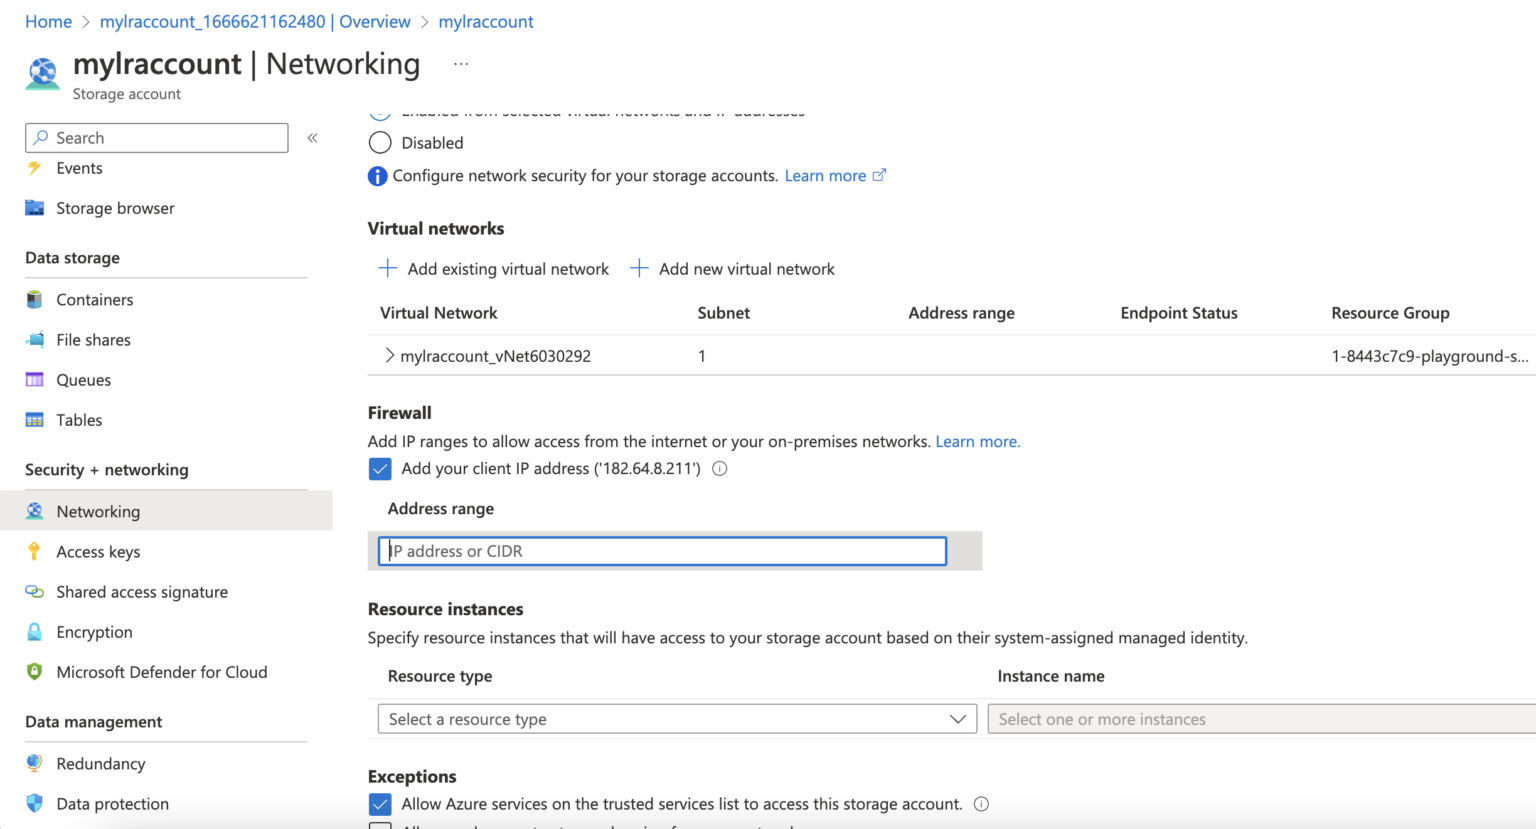This screenshot has width=1536, height=829.
Task: Expand the mylraccount_vNet6030292 virtual network row
Action: 388,355
